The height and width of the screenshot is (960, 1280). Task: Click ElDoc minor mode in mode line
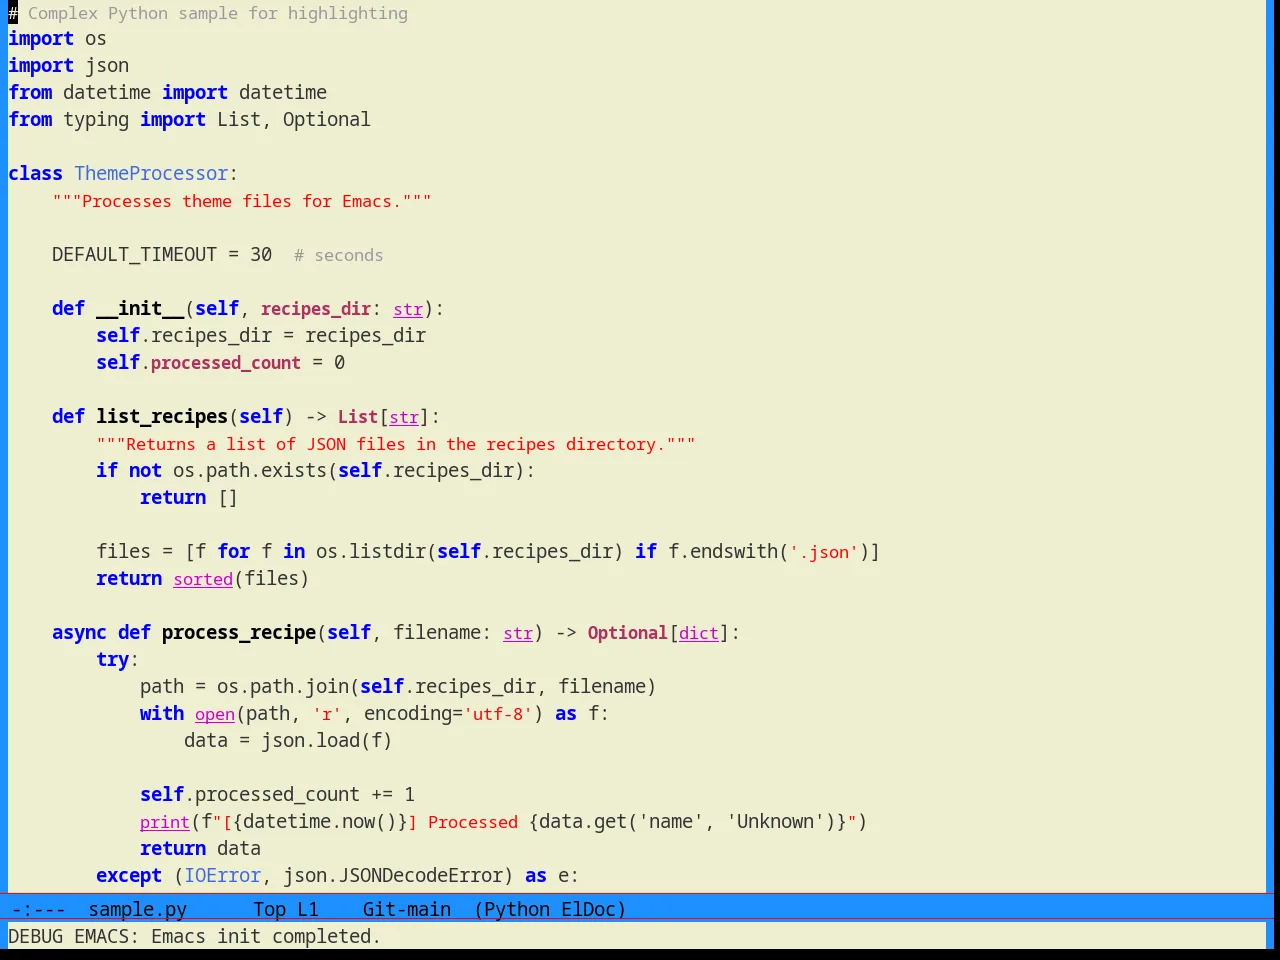tap(588, 909)
